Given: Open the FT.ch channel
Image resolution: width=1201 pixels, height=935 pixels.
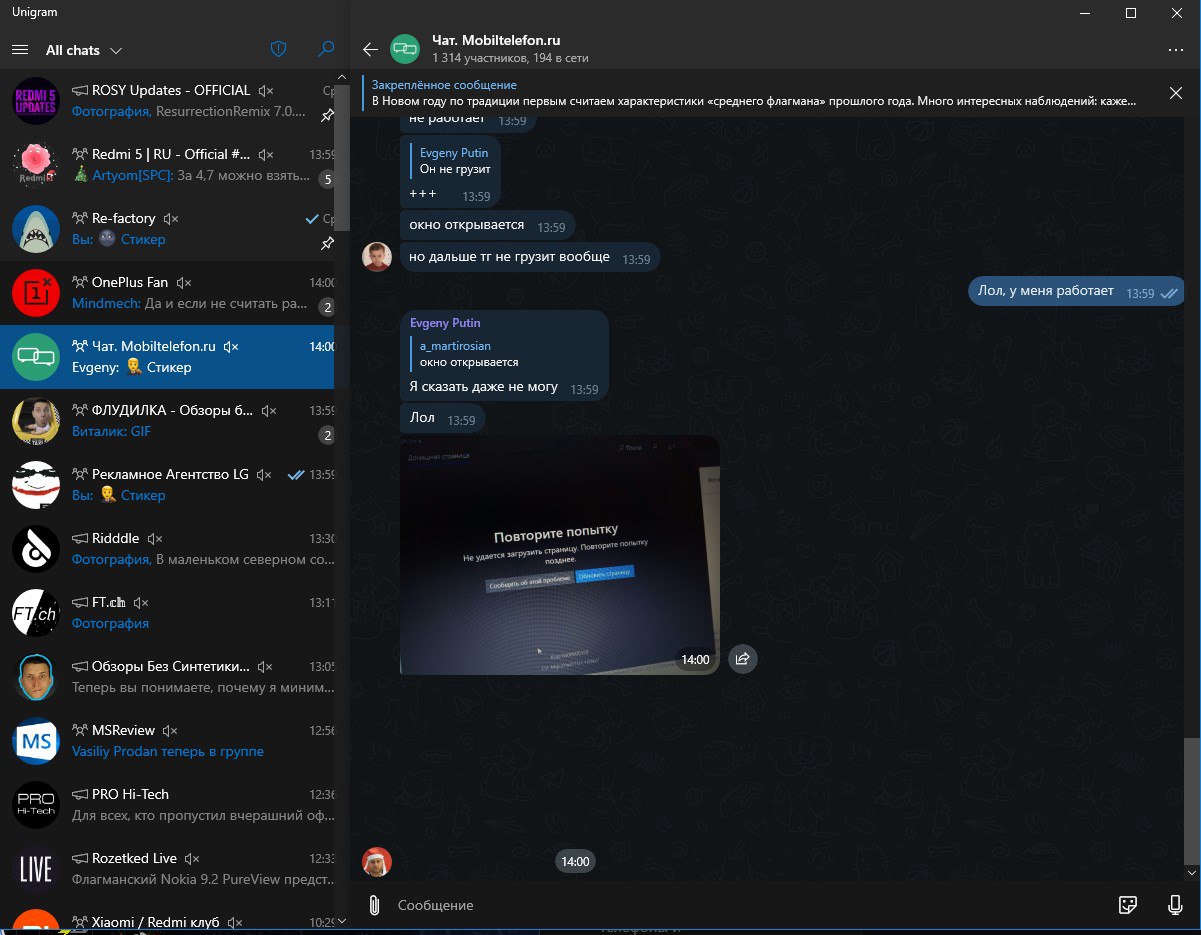Looking at the screenshot, I should [168, 613].
